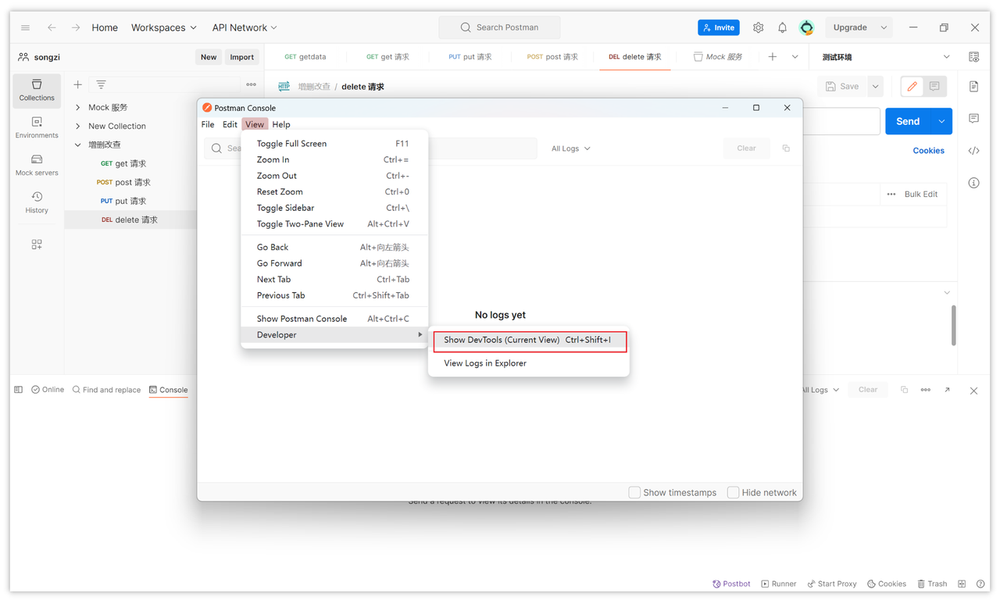Open the settings gear icon
The image size is (1000, 600).
pyautogui.click(x=758, y=28)
